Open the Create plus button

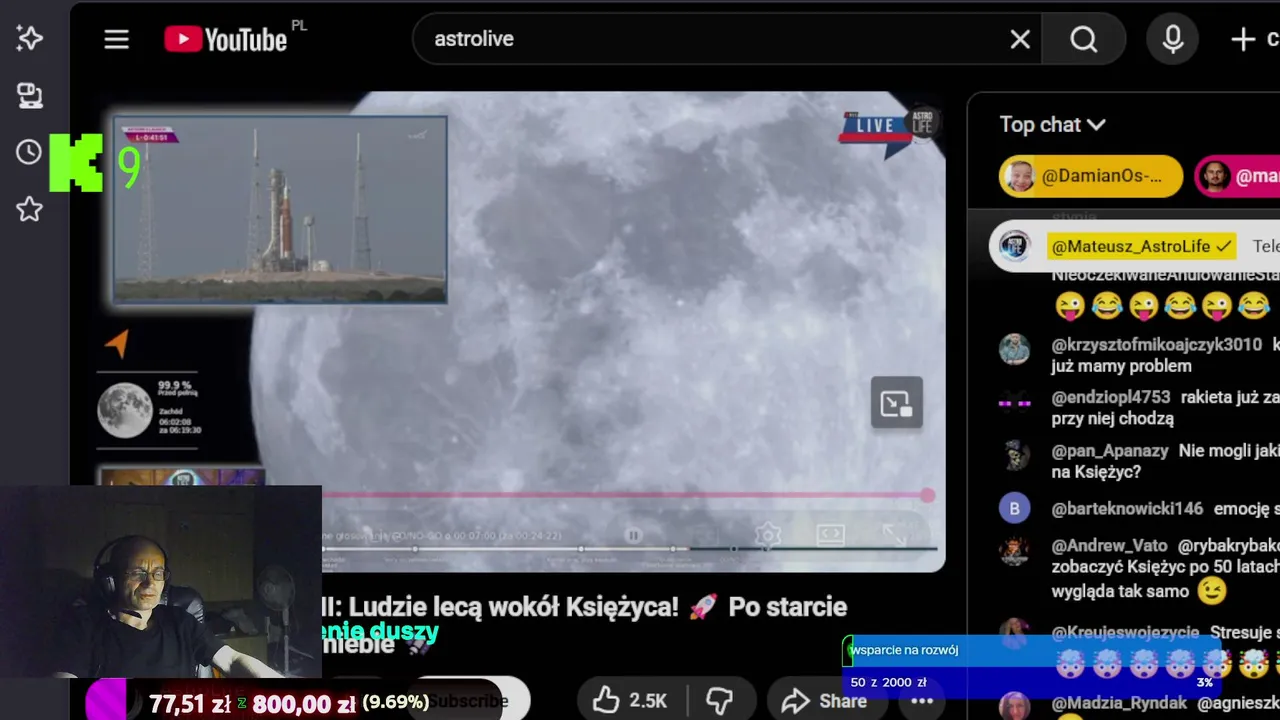point(1255,39)
